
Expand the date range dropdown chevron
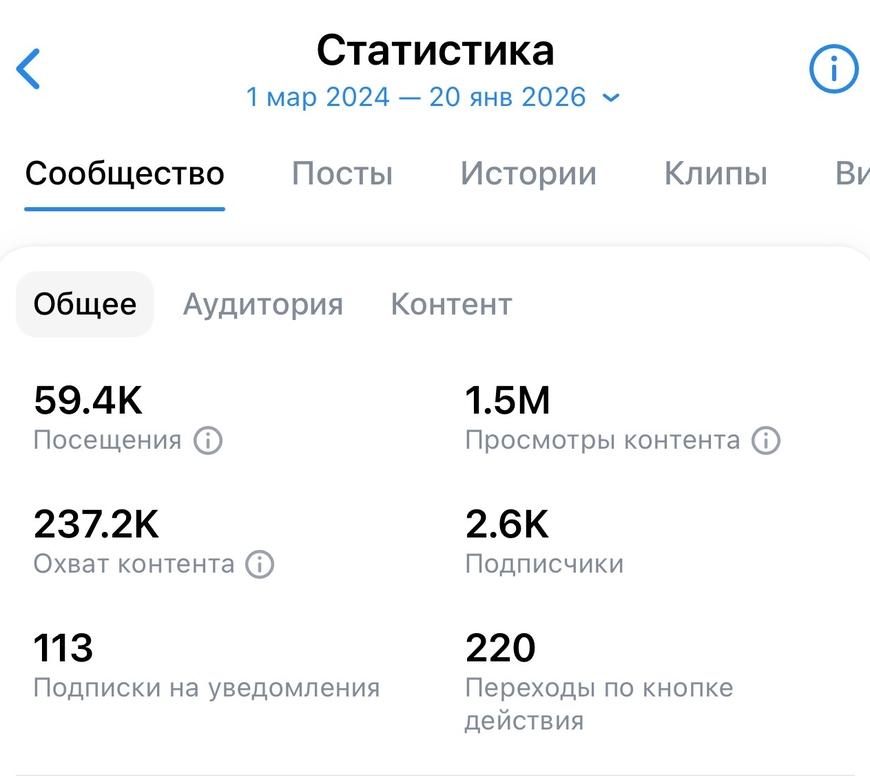click(612, 98)
